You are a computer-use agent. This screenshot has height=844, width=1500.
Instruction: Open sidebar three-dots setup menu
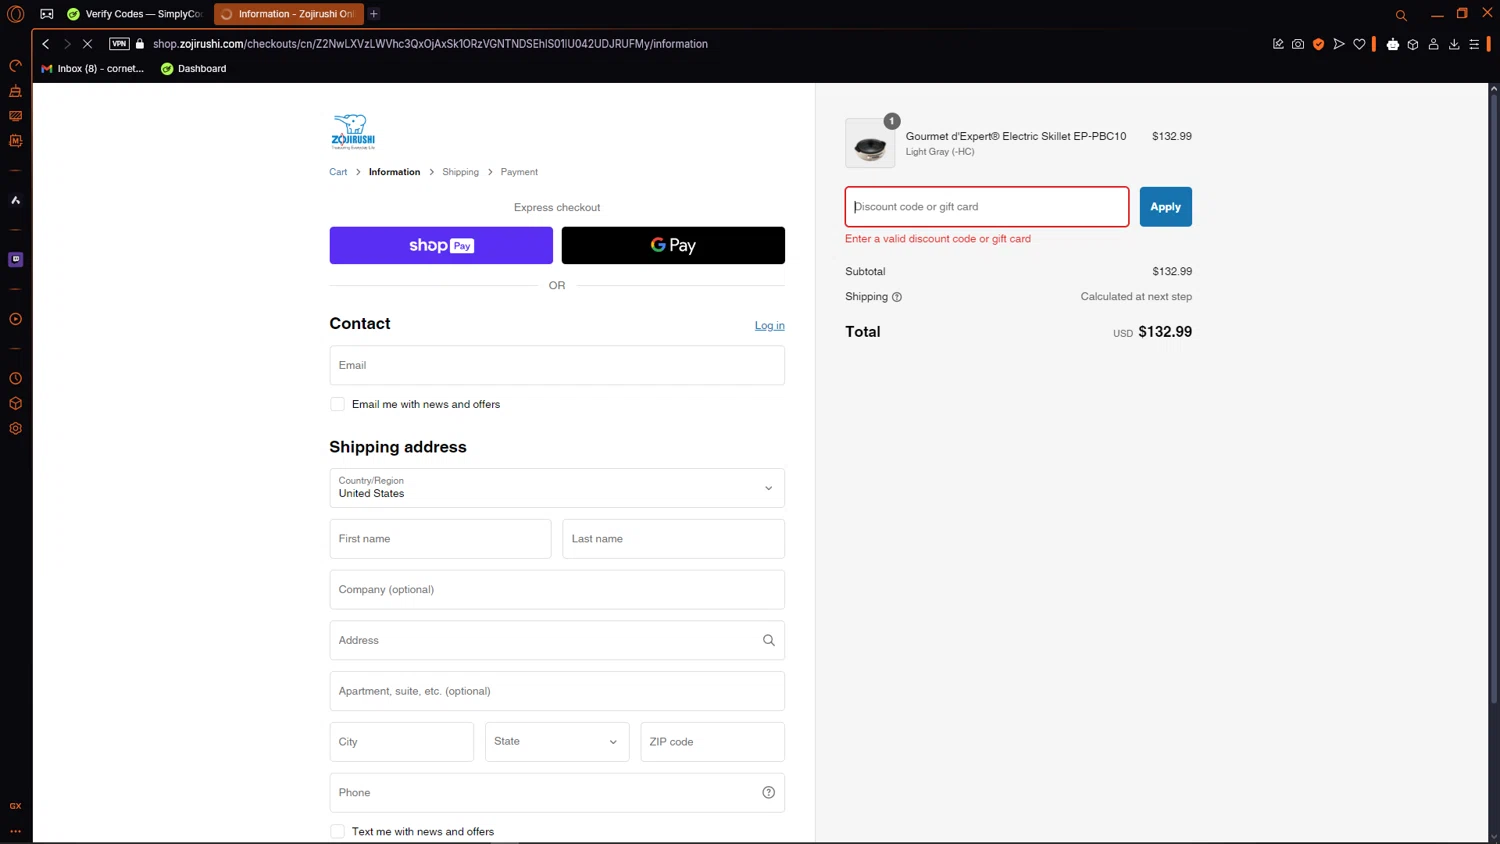[x=15, y=831]
